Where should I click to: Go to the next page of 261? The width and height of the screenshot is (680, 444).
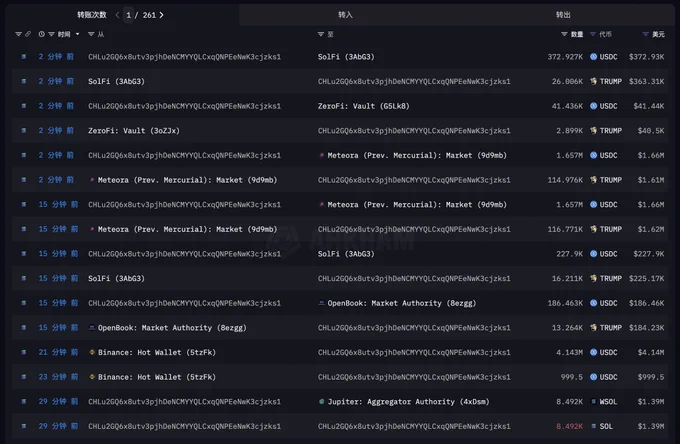(x=162, y=15)
